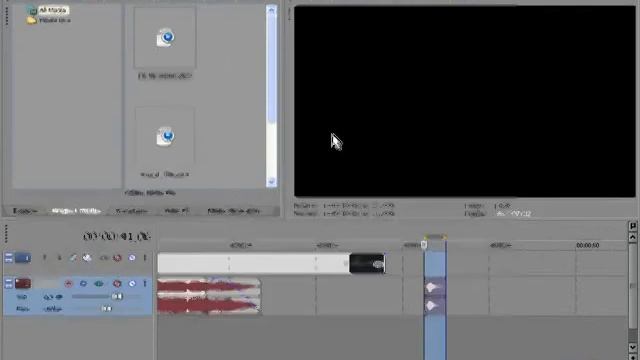Click the second media file name label
The width and height of the screenshot is (640, 360).
click(165, 174)
